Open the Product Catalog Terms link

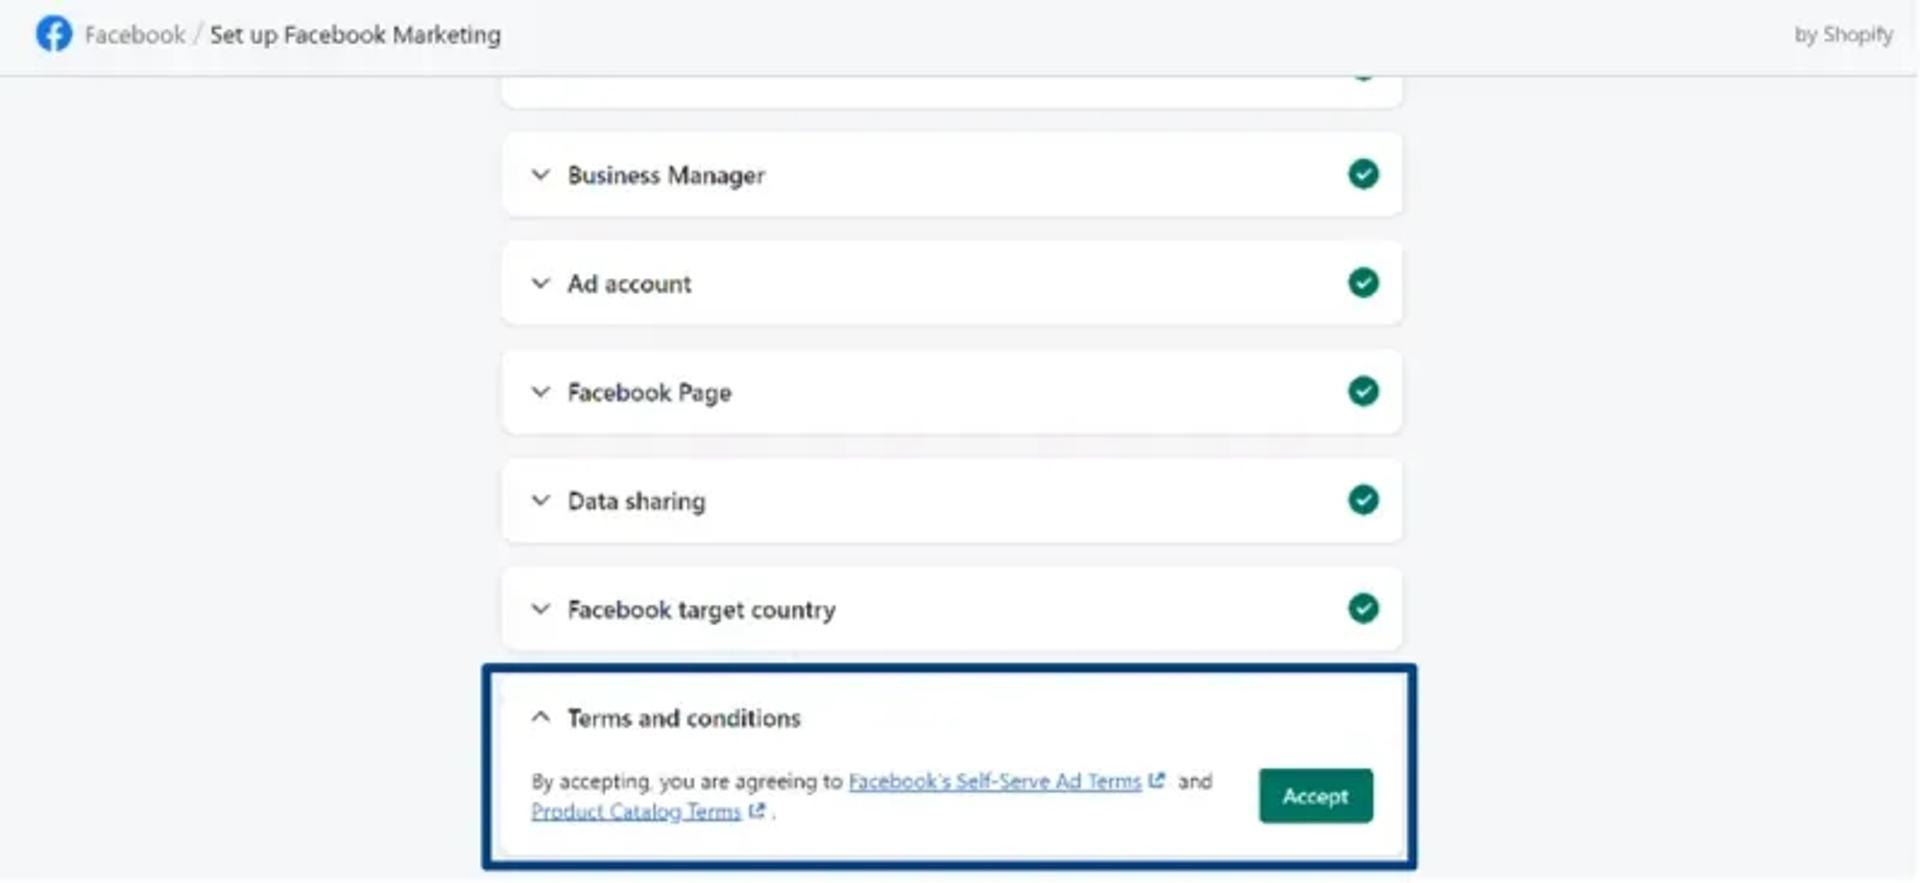tap(636, 811)
